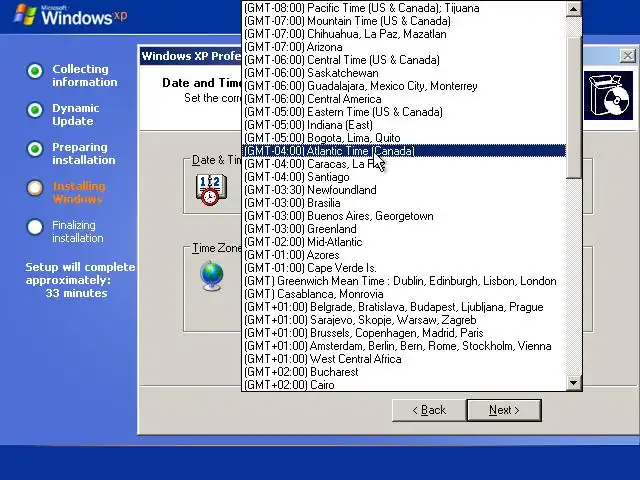640x480 pixels.
Task: Choose West Central Africa time zone
Action: 404,359
